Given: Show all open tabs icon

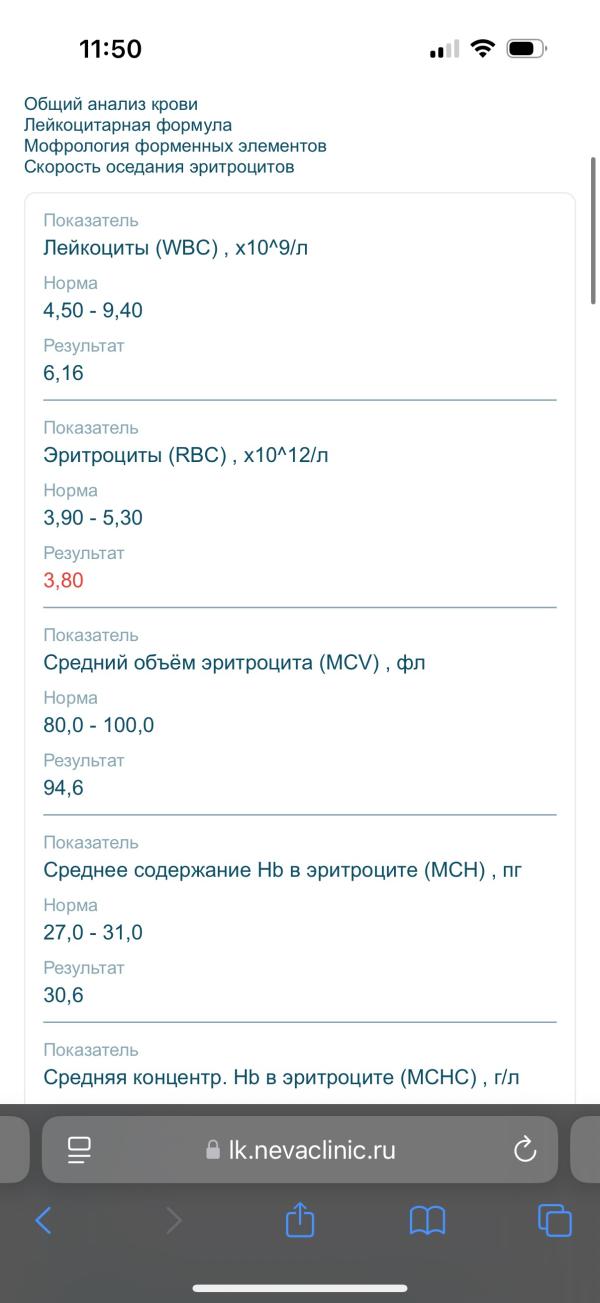Looking at the screenshot, I should [x=555, y=1220].
